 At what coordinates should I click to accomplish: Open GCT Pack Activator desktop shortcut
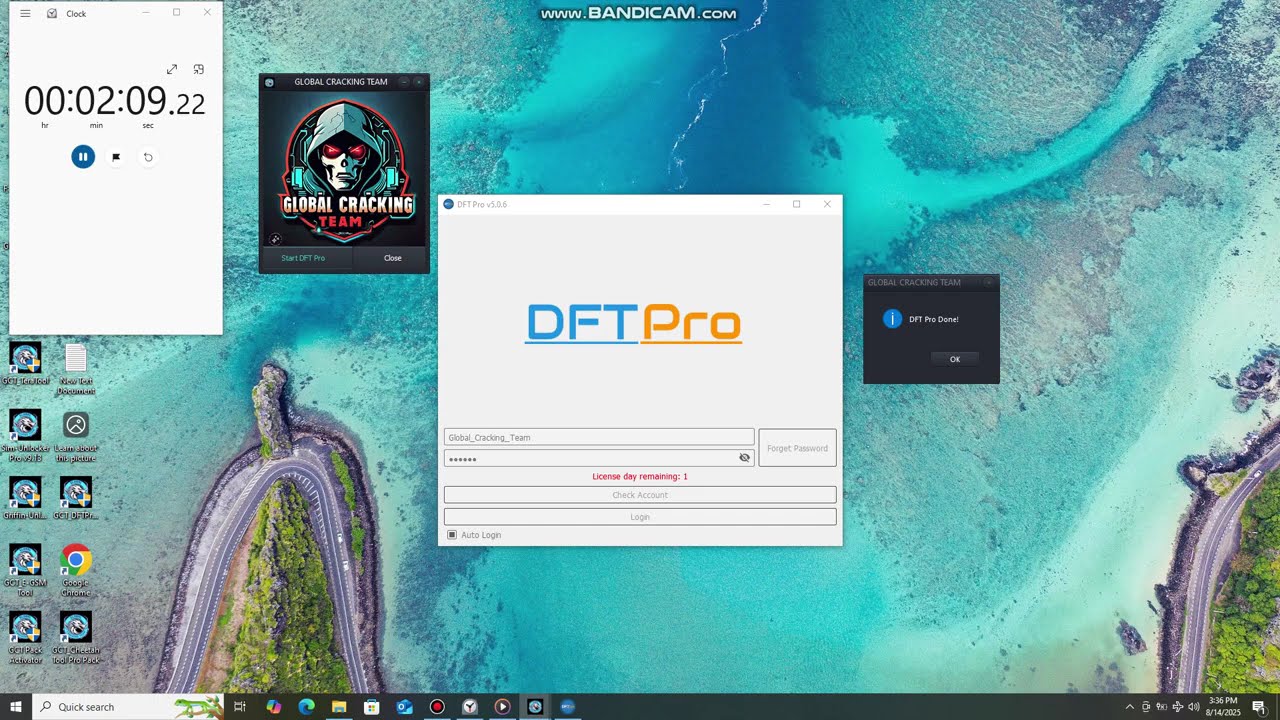[x=25, y=638]
